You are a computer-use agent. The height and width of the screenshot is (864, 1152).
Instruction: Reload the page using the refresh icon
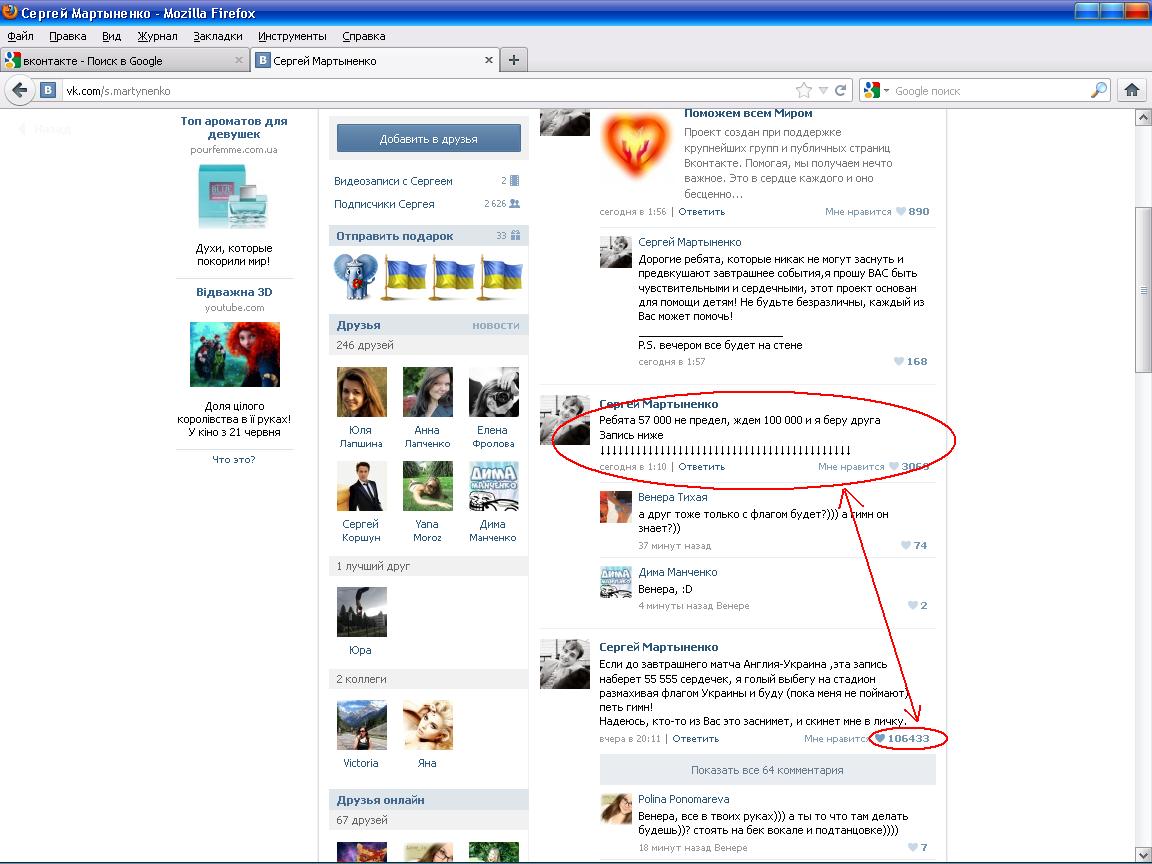tap(841, 90)
